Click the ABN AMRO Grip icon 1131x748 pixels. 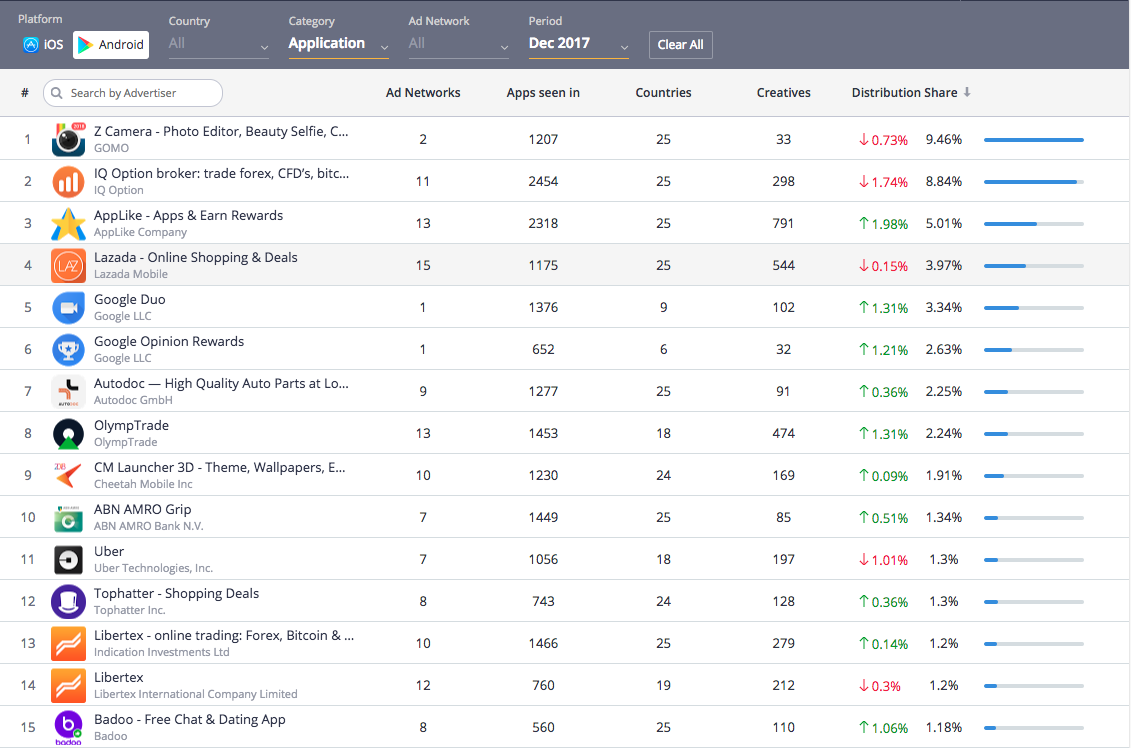(x=69, y=517)
